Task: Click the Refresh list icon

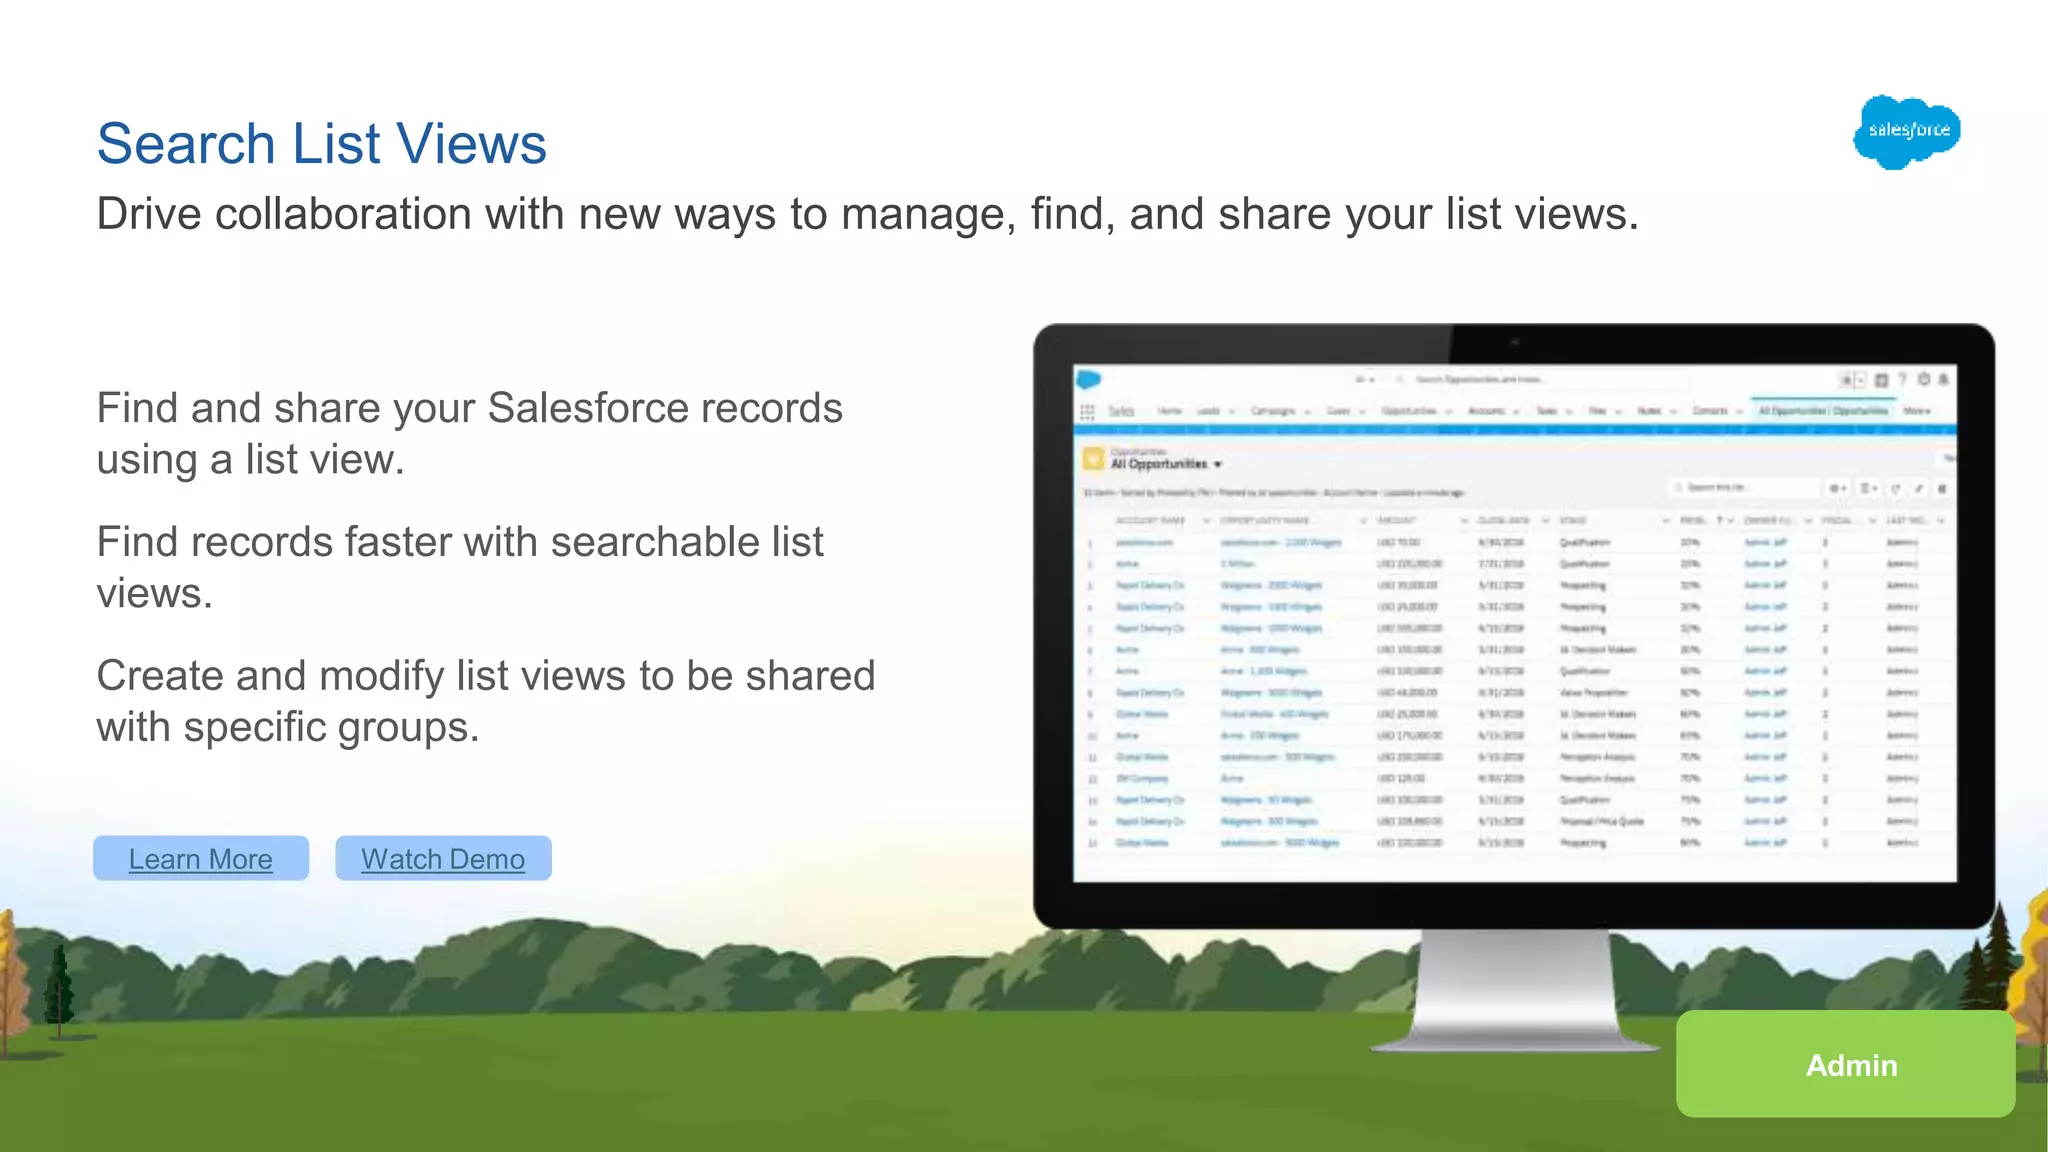Action: pos(1896,489)
